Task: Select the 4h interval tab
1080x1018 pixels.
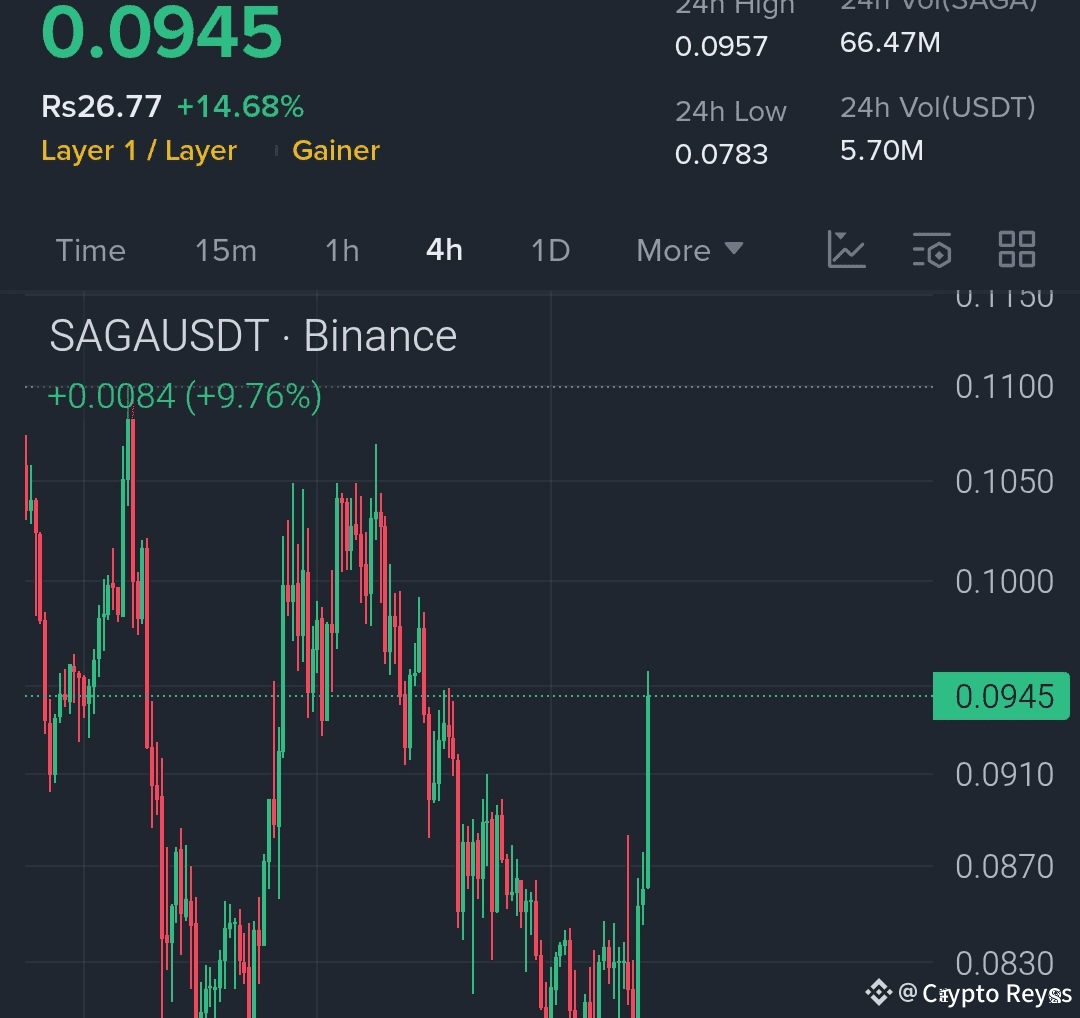Action: [444, 250]
